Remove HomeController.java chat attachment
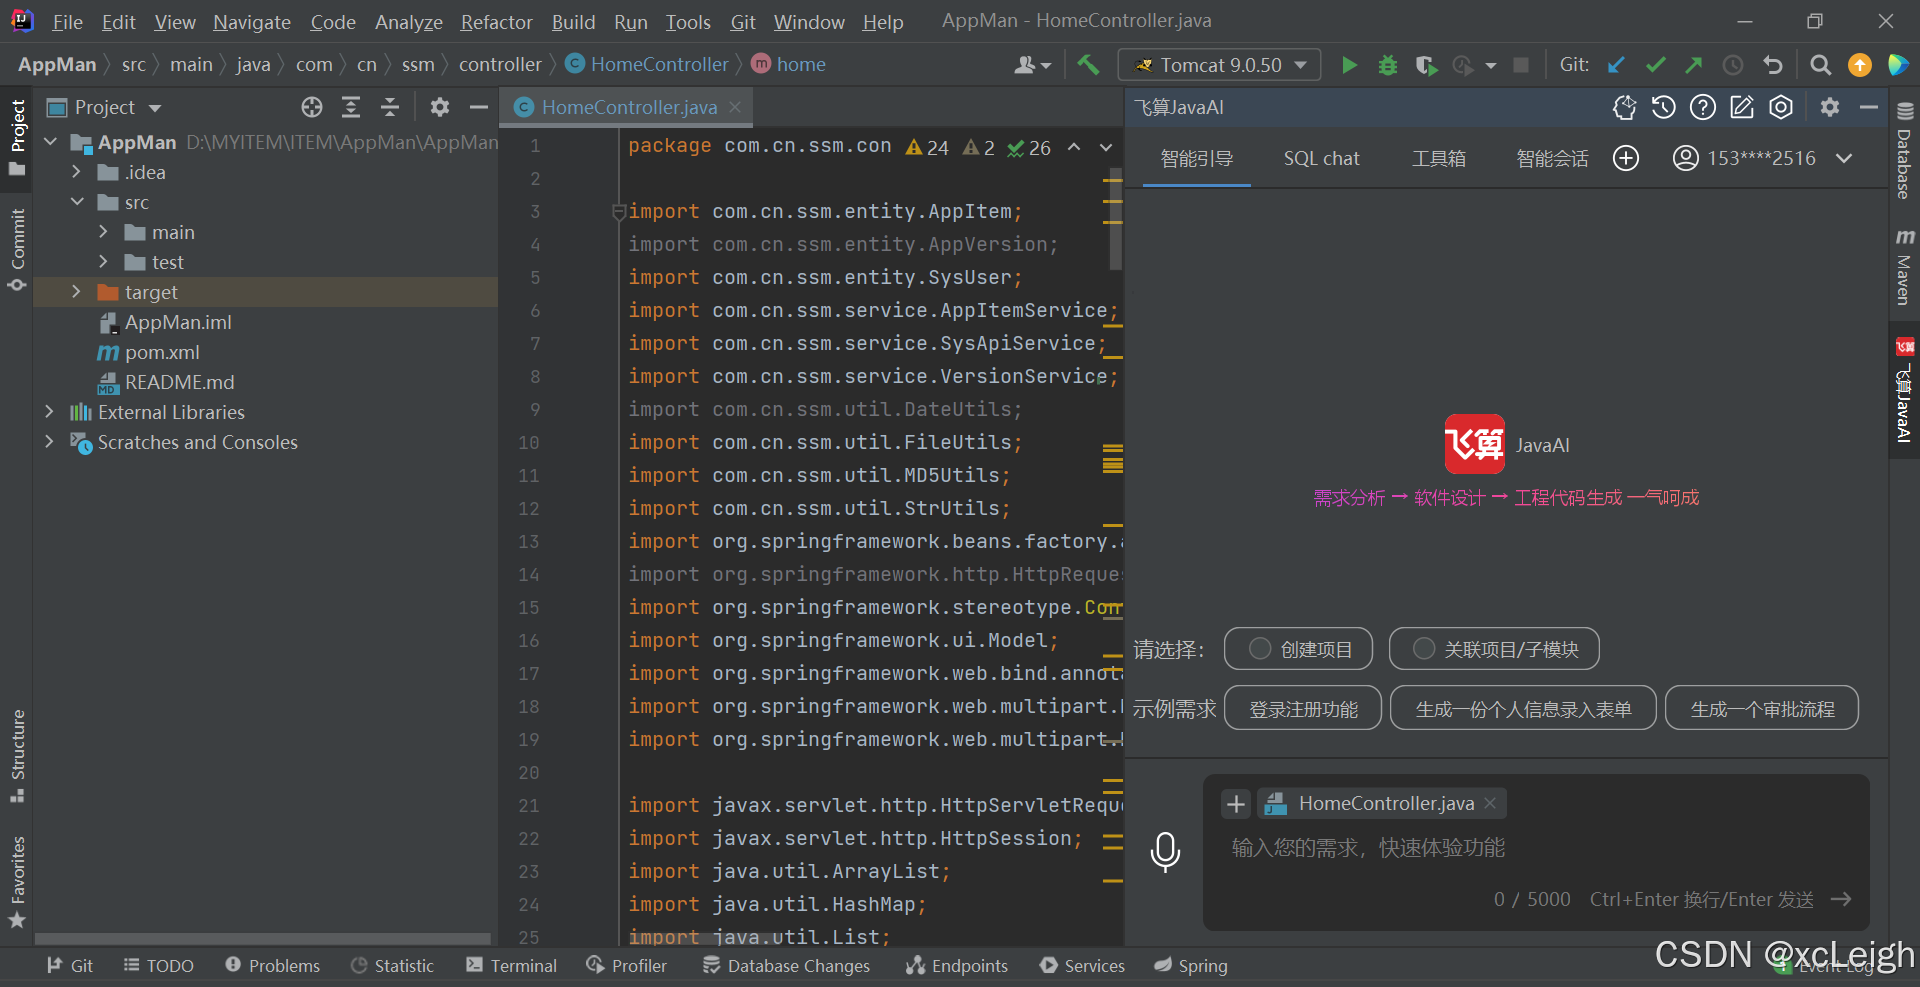This screenshot has width=1920, height=987. click(1490, 803)
